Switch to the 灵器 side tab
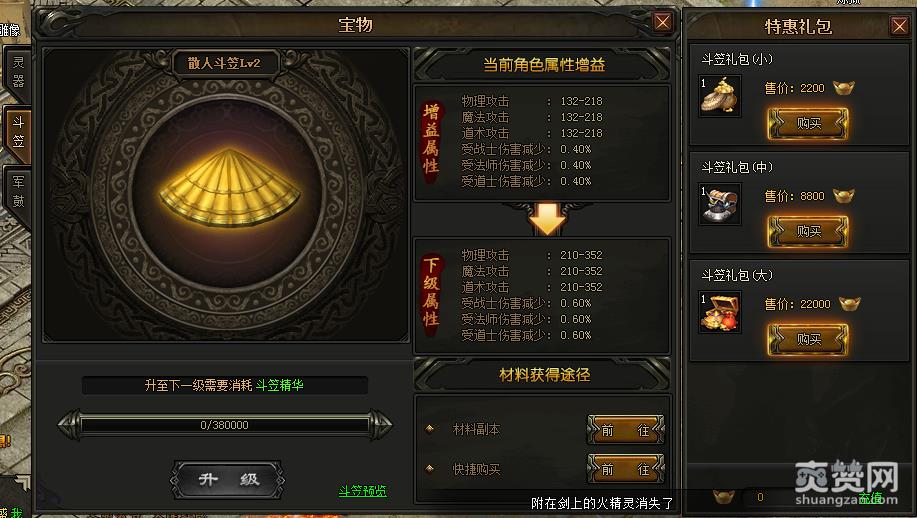Viewport: 917px width, 518px height. [x=18, y=72]
